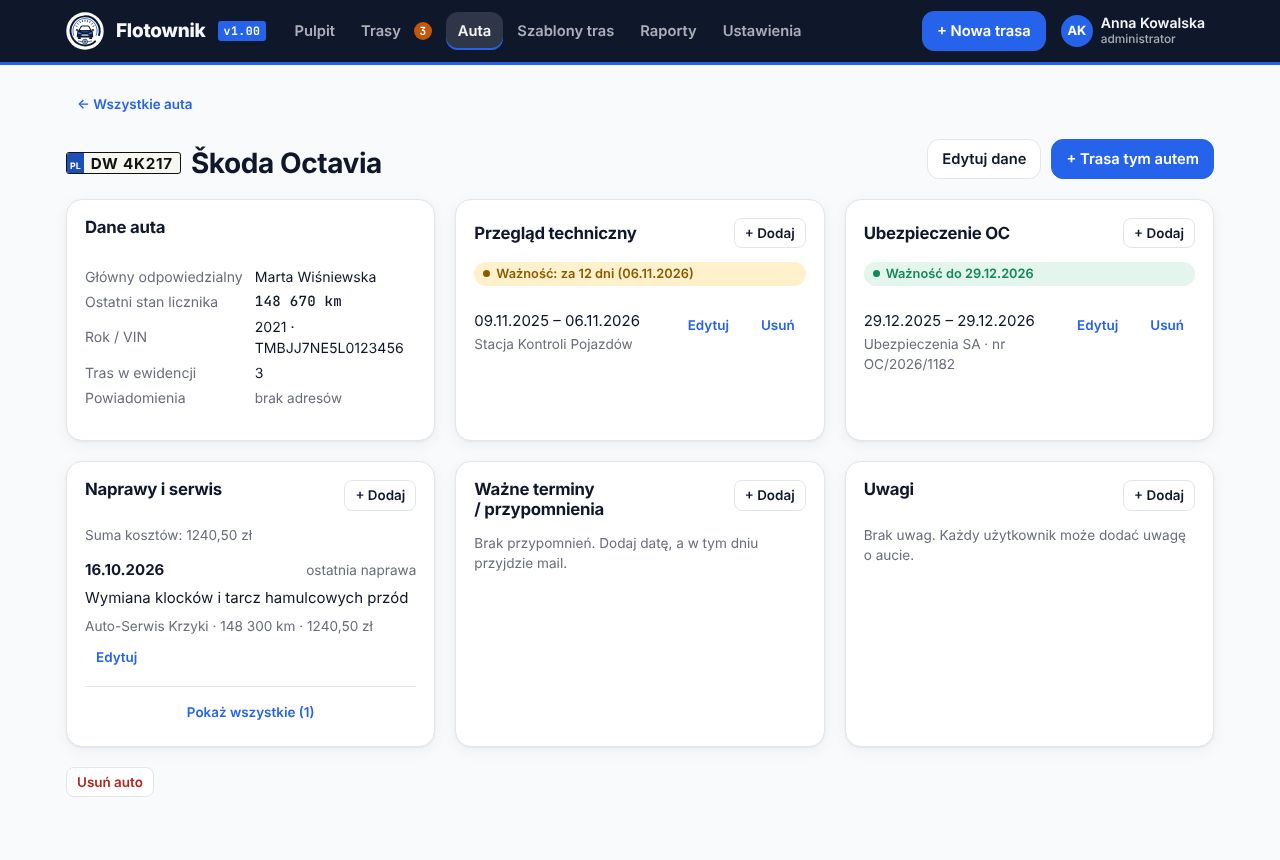Go to the Trasy section
Viewport: 1280px width, 860px height.
pyautogui.click(x=381, y=31)
